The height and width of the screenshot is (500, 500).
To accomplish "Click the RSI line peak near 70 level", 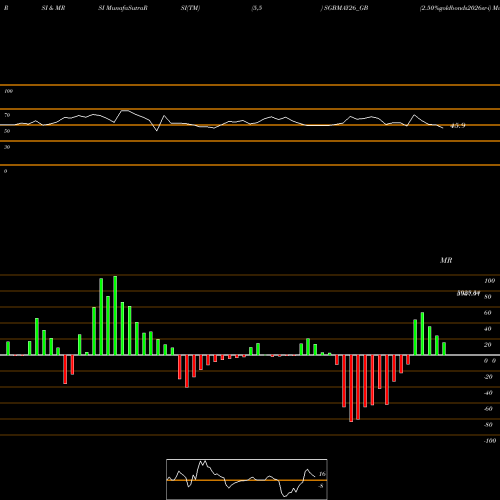I will click(x=124, y=110).
